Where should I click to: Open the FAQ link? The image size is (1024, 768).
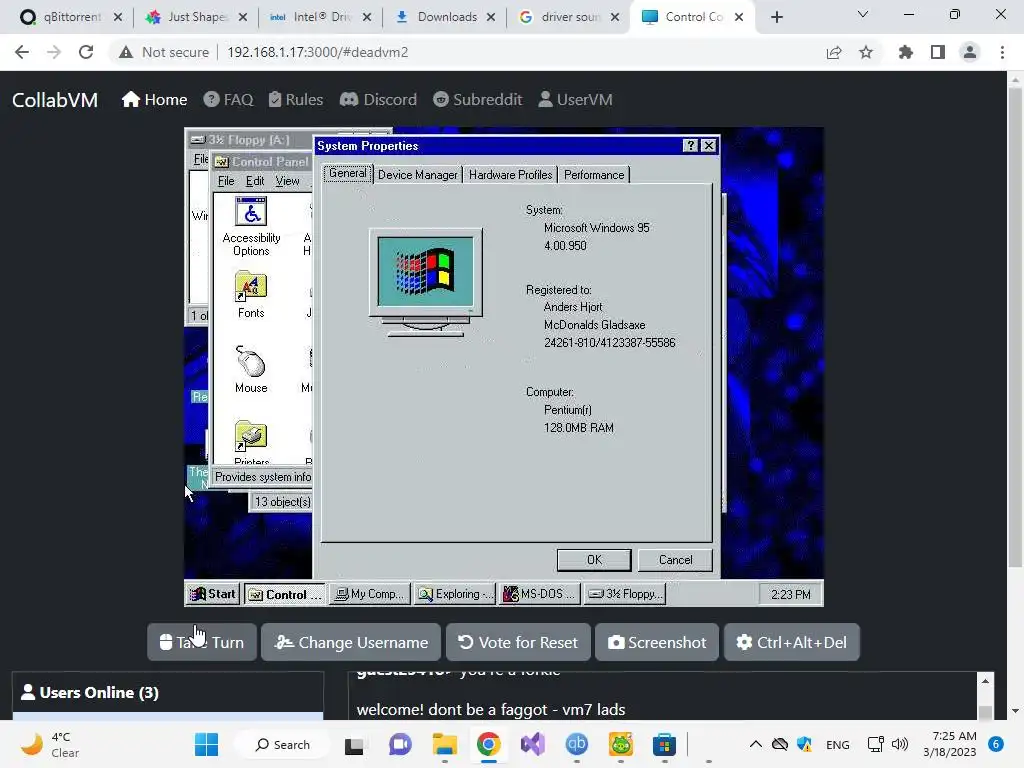tap(228, 99)
